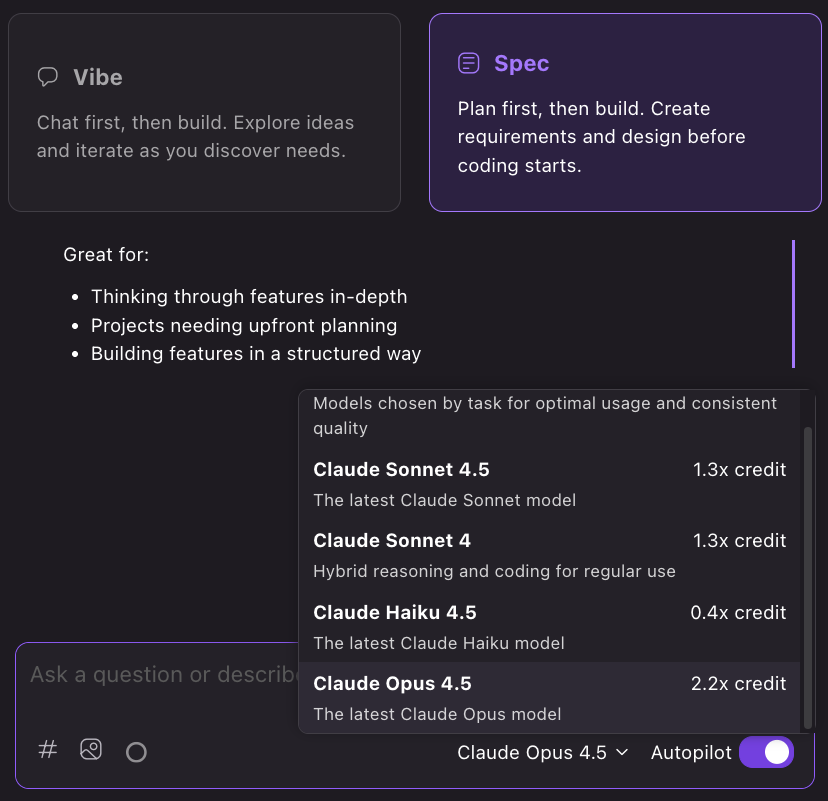Screen dimensions: 828x801
Task: Click the chevron beside Claude Opus 4.5
Action: pyautogui.click(x=623, y=752)
